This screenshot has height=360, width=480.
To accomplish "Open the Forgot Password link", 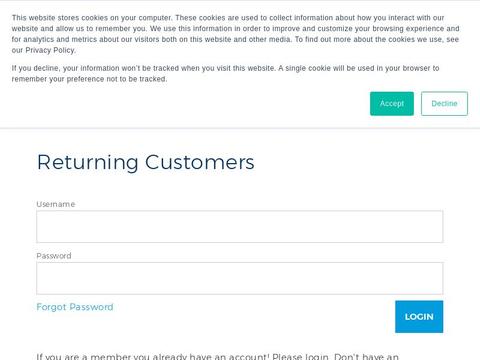I will pos(75,307).
